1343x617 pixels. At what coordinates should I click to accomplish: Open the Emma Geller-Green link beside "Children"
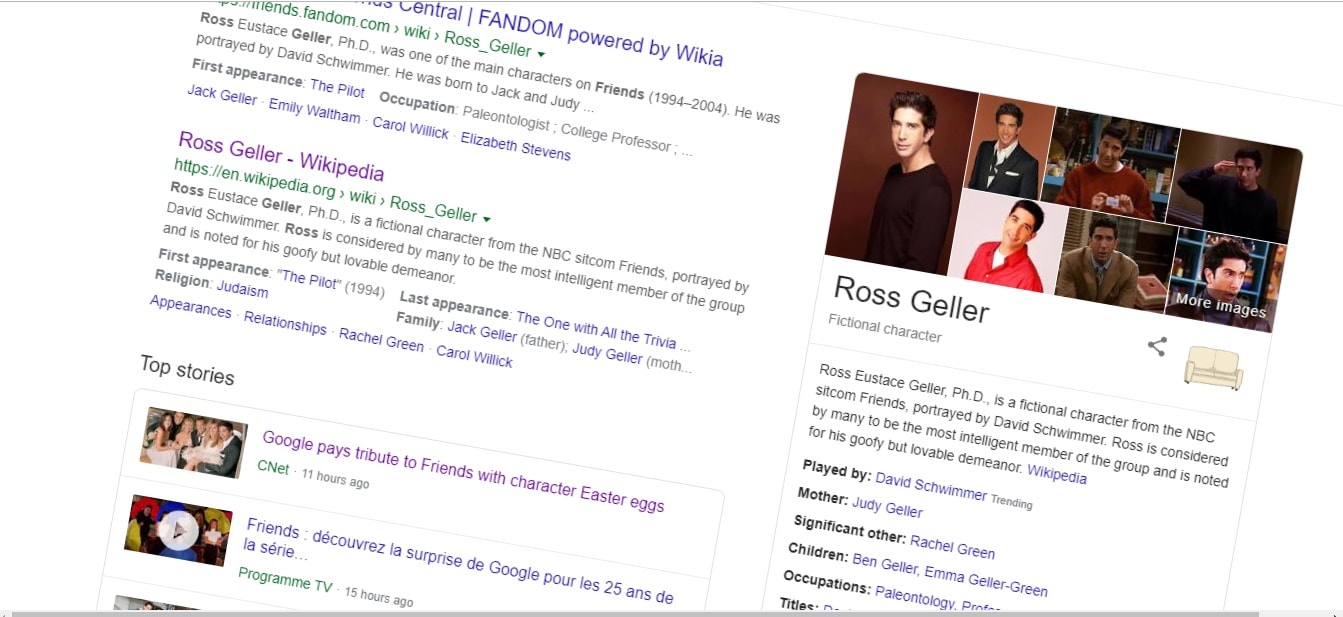[986, 581]
